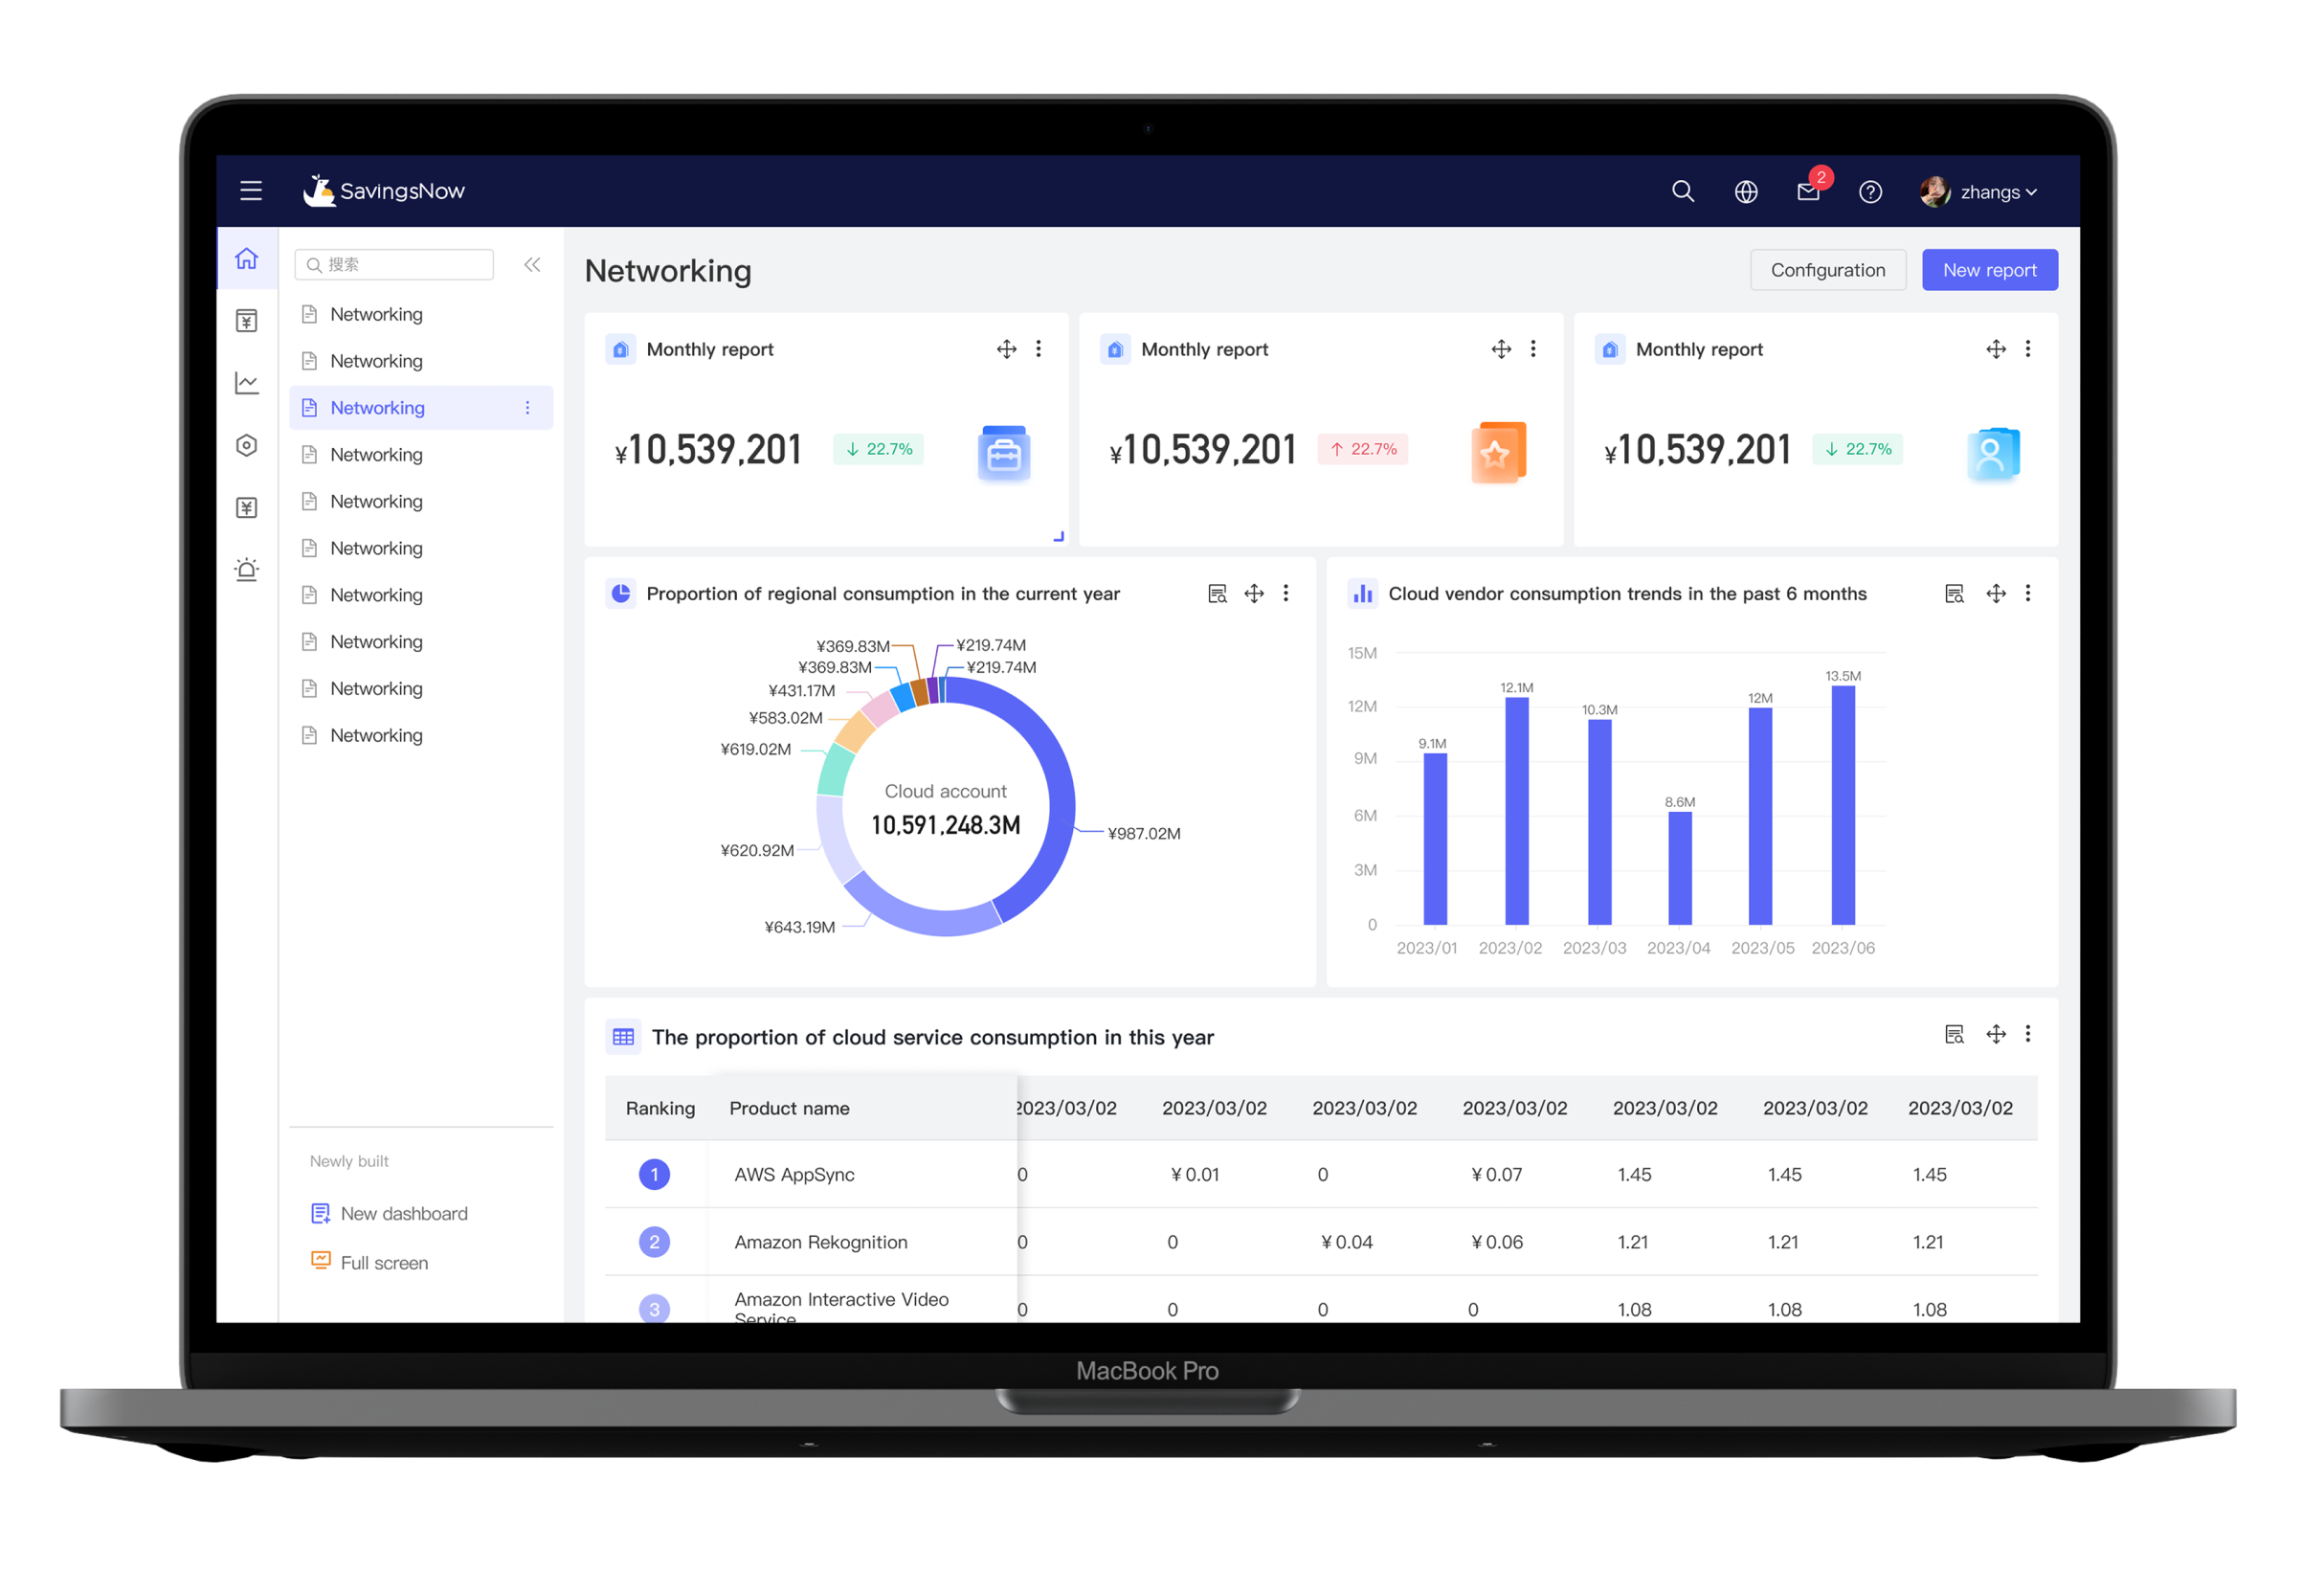Click the help question mark icon
This screenshot has height=1593, width=2324.
pyautogui.click(x=1870, y=192)
